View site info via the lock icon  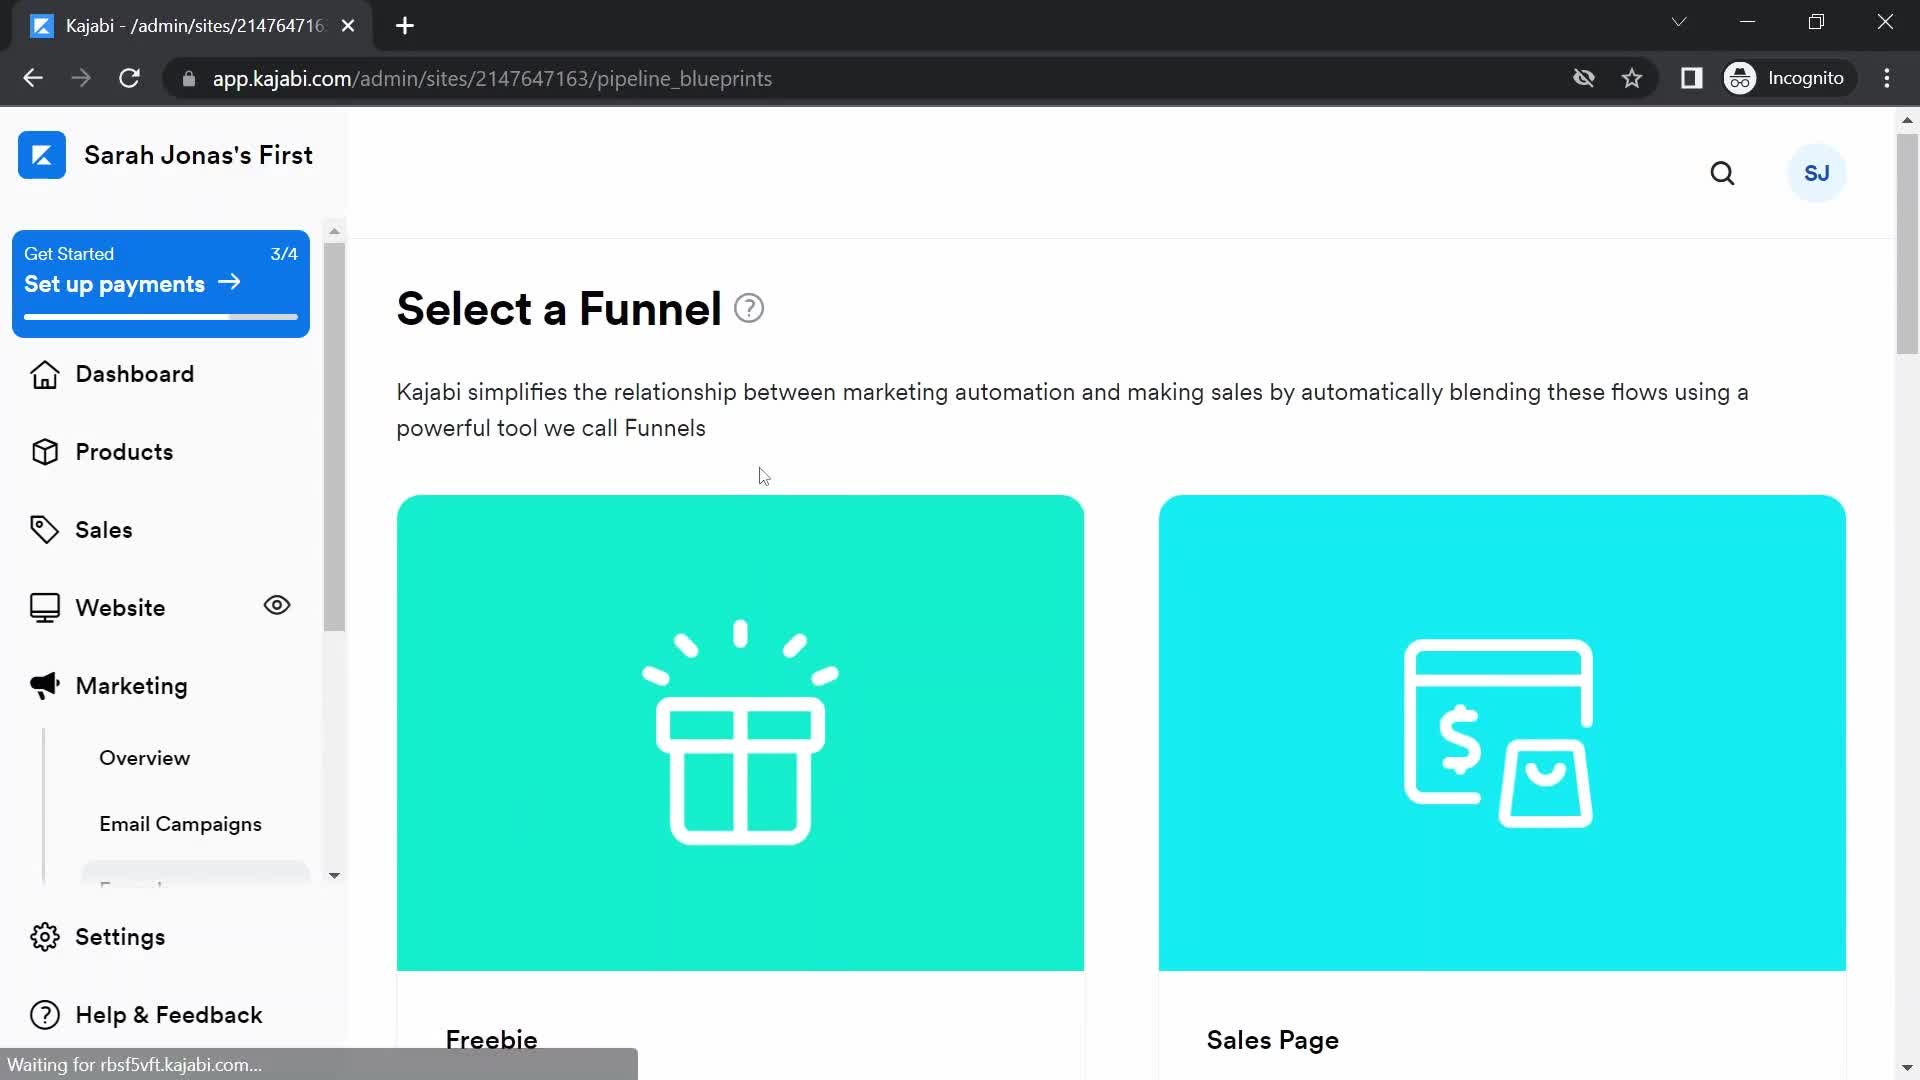coord(188,78)
